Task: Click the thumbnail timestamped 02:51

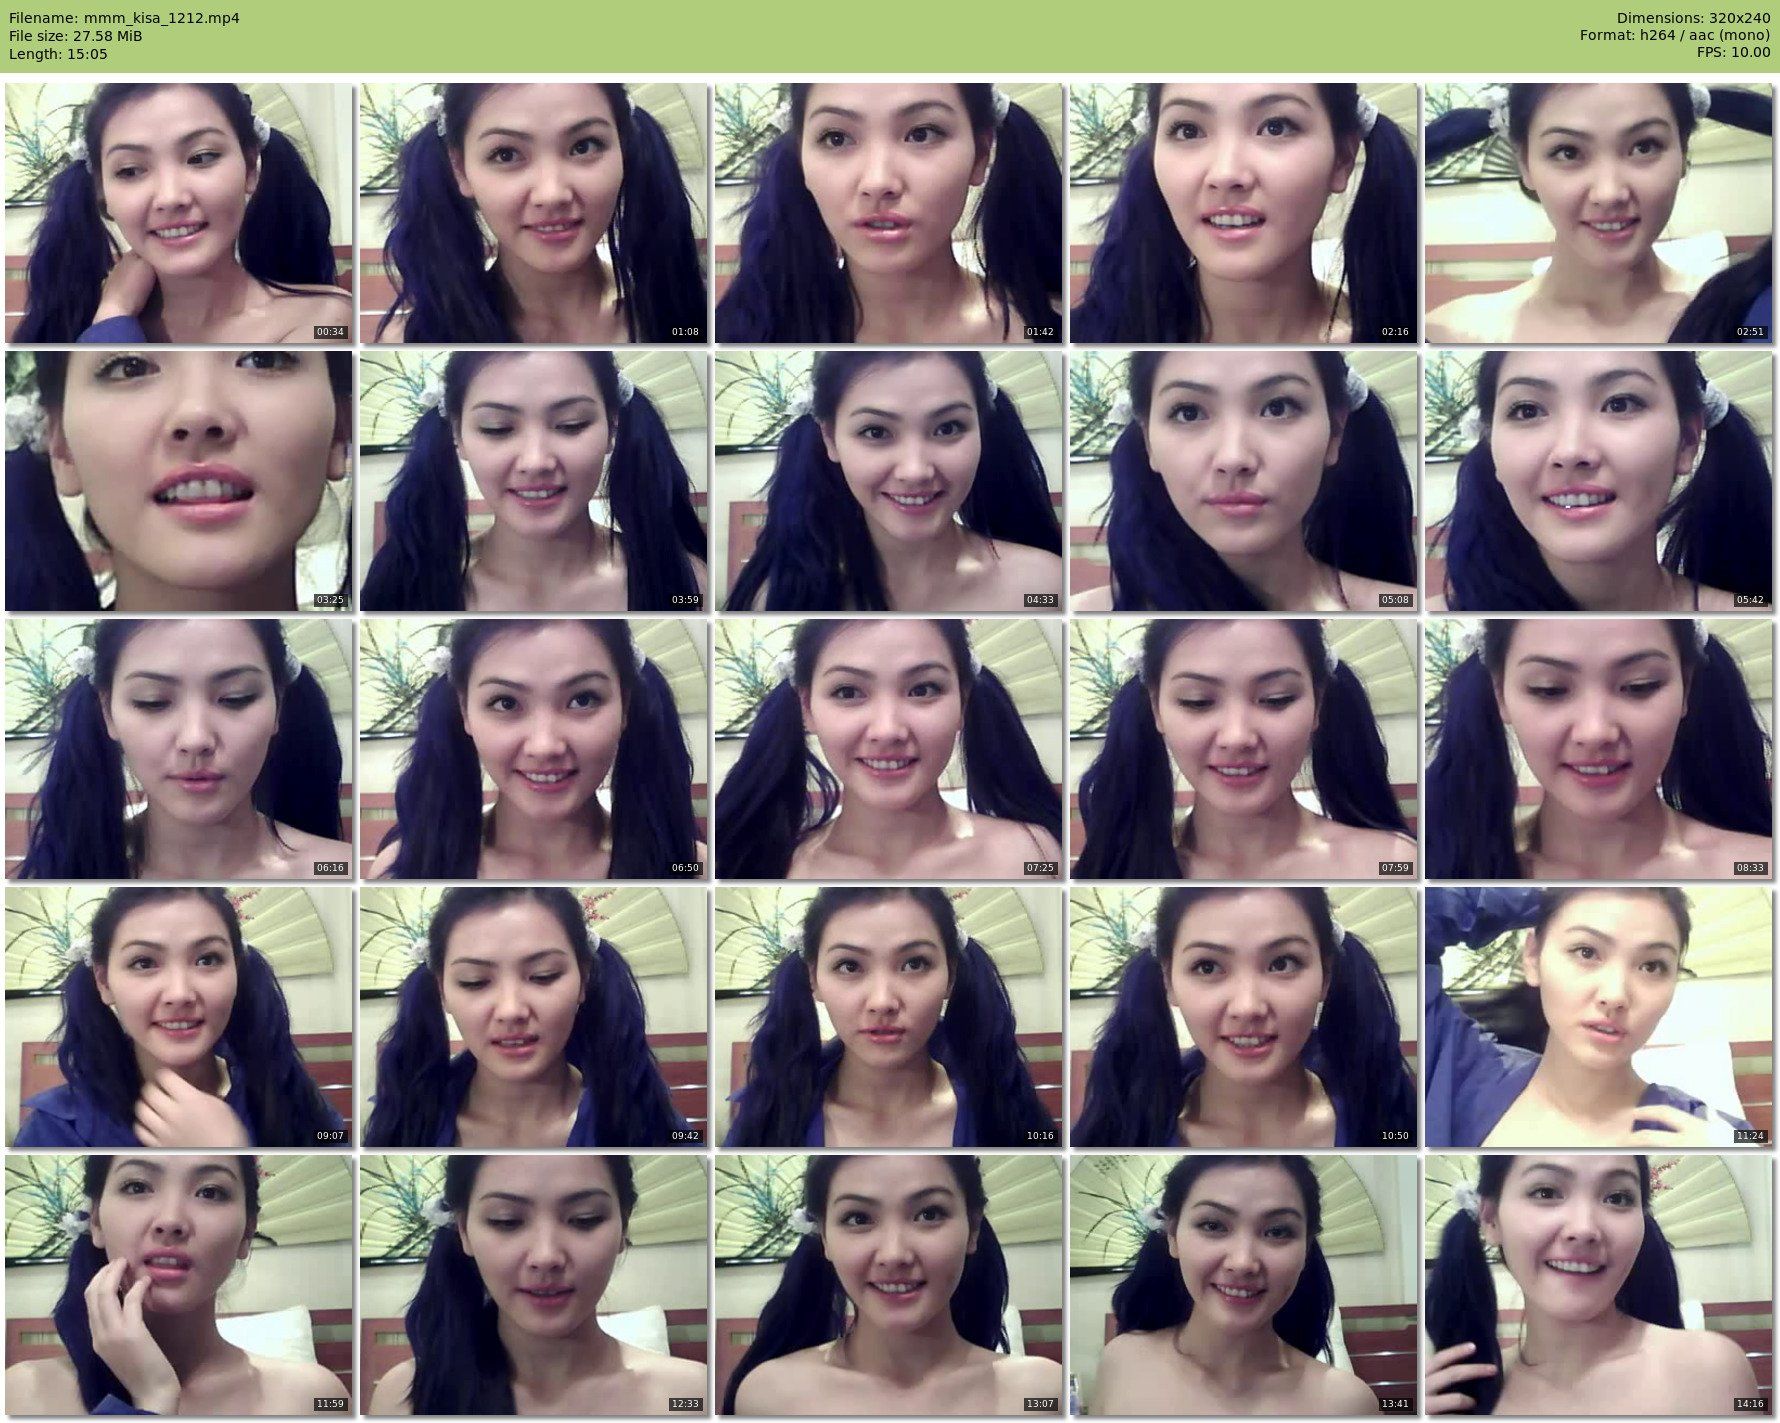Action: (1598, 213)
